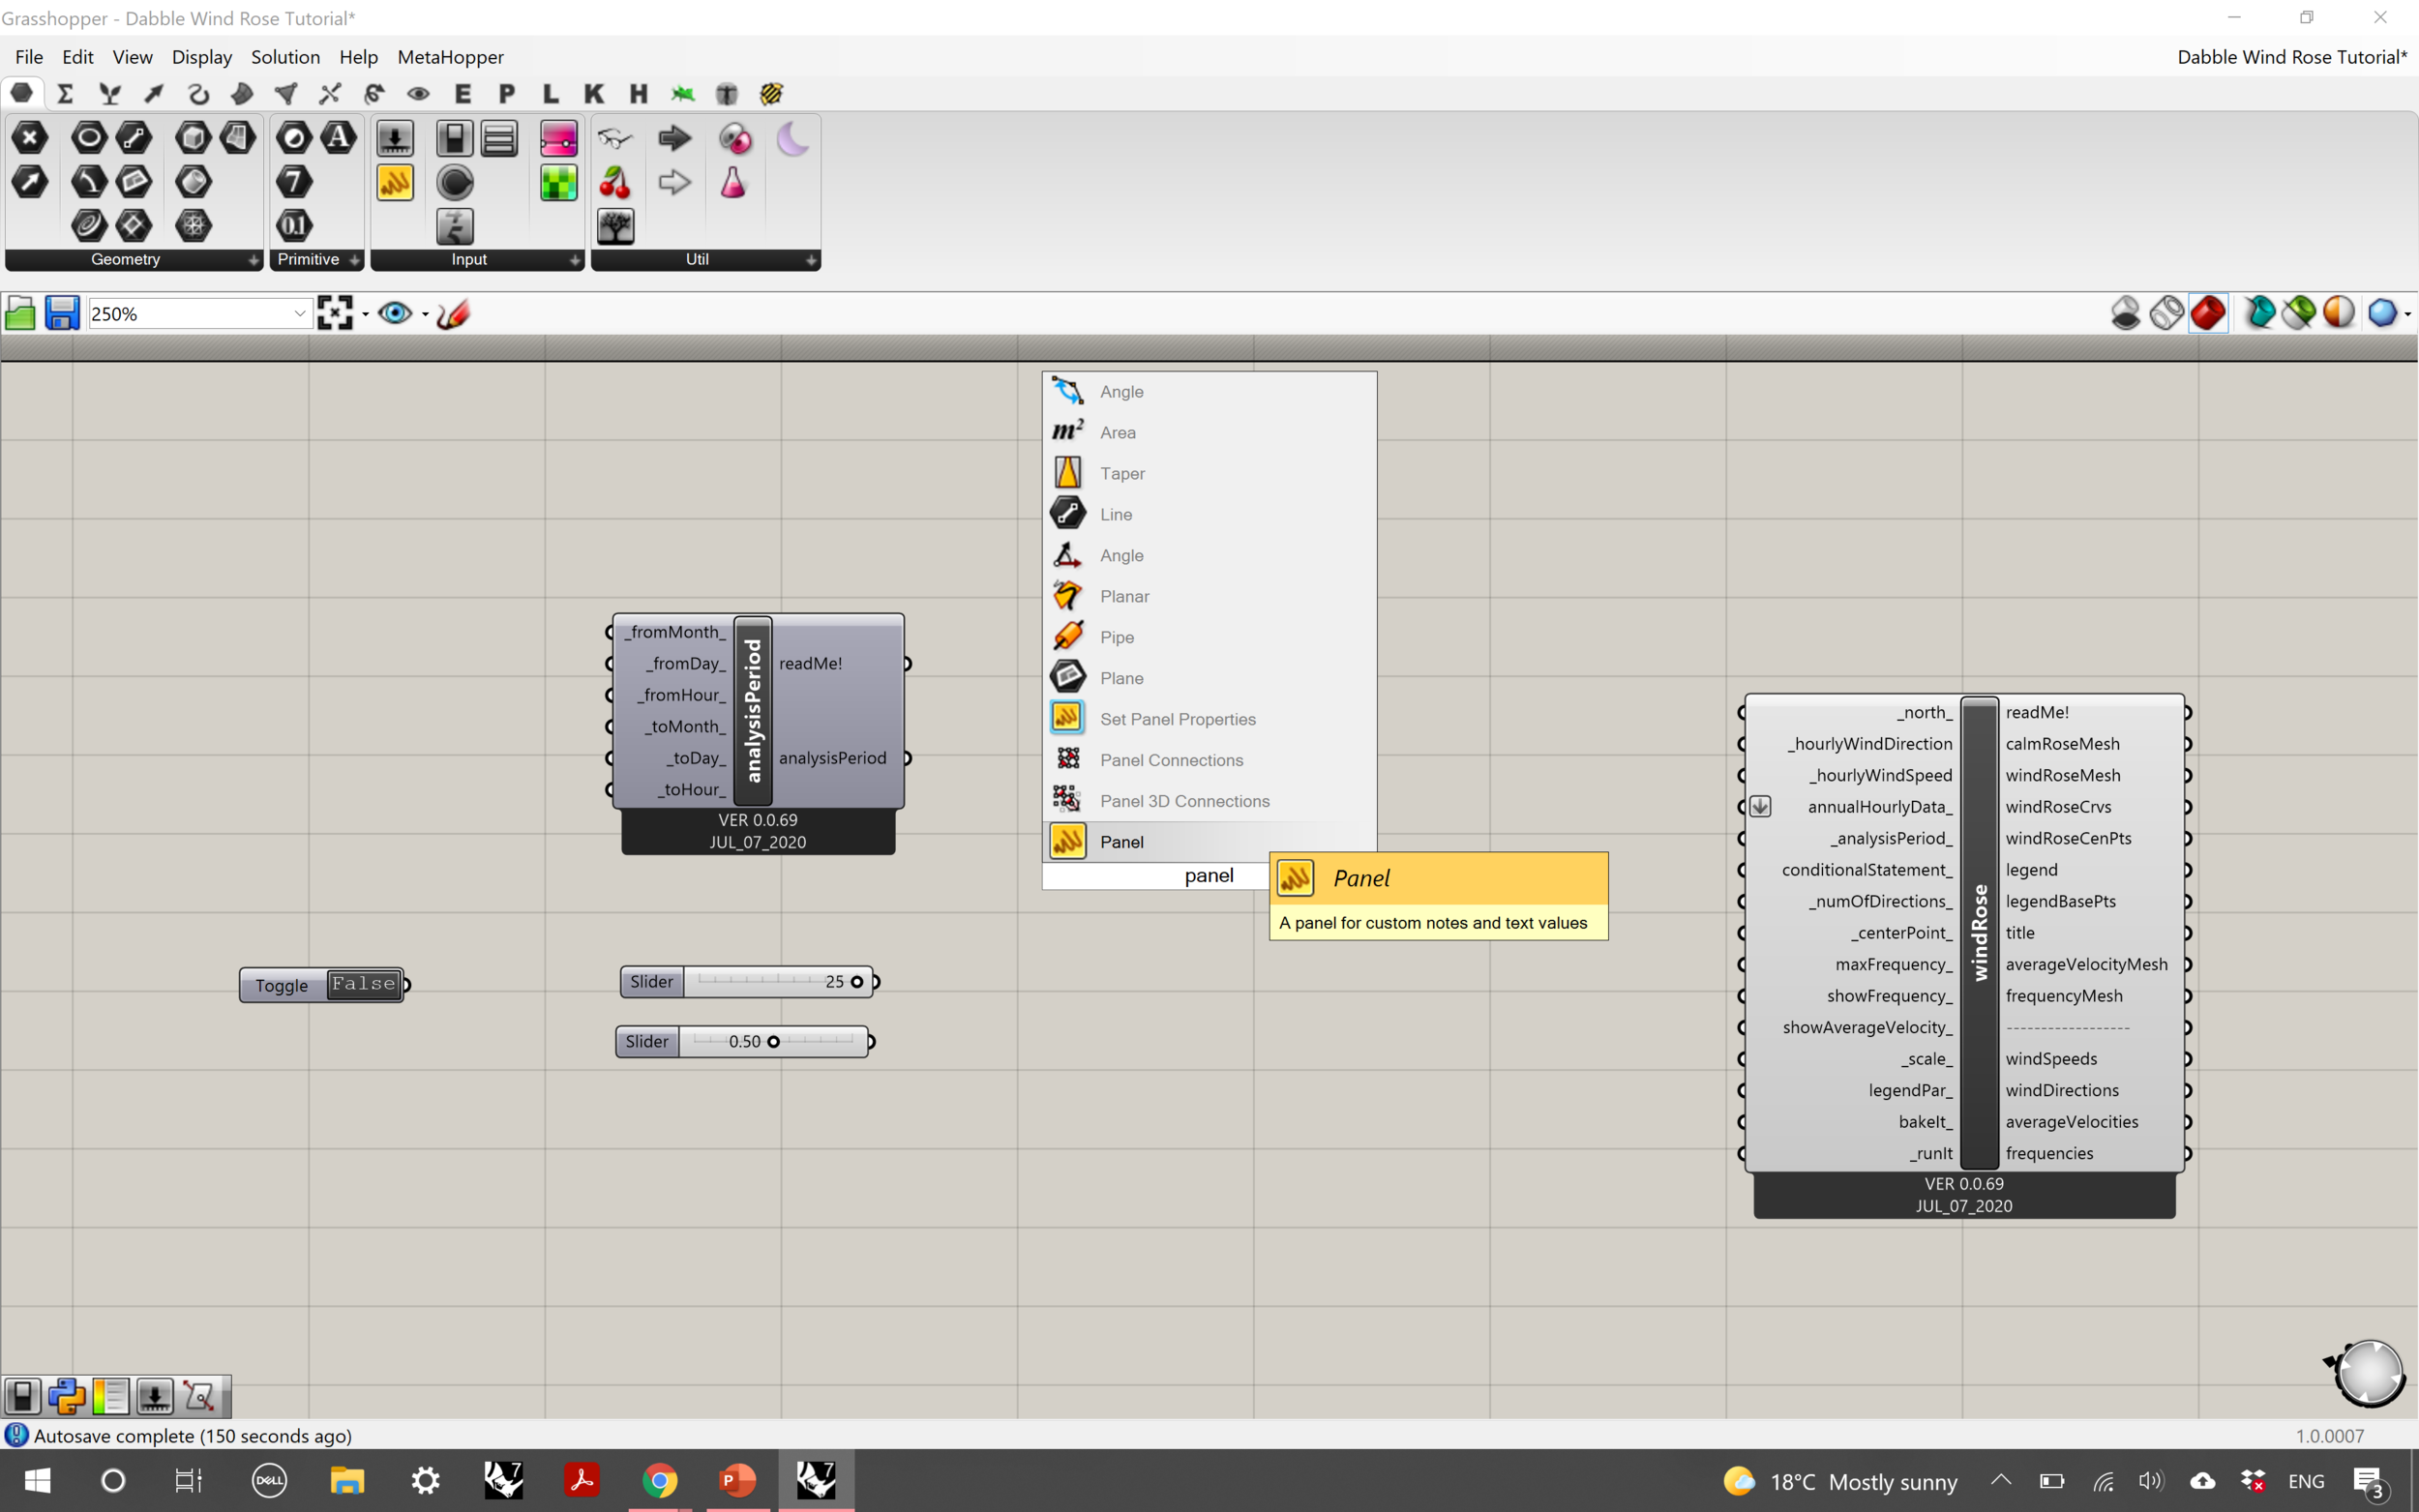Click the Panel icon in Input palette
This screenshot has height=1512, width=2419.
(x=395, y=183)
